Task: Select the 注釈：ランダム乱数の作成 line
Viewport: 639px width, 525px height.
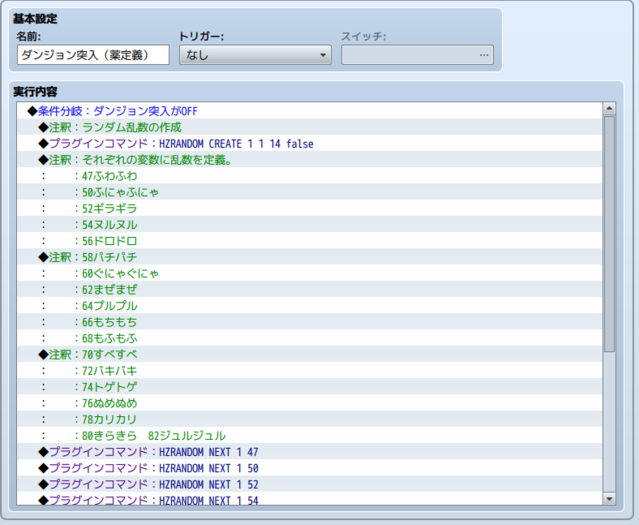Action: [309, 127]
